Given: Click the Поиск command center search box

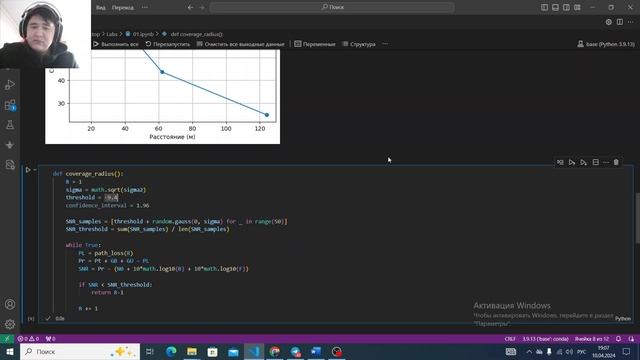Looking at the screenshot, I should tap(332, 7).
